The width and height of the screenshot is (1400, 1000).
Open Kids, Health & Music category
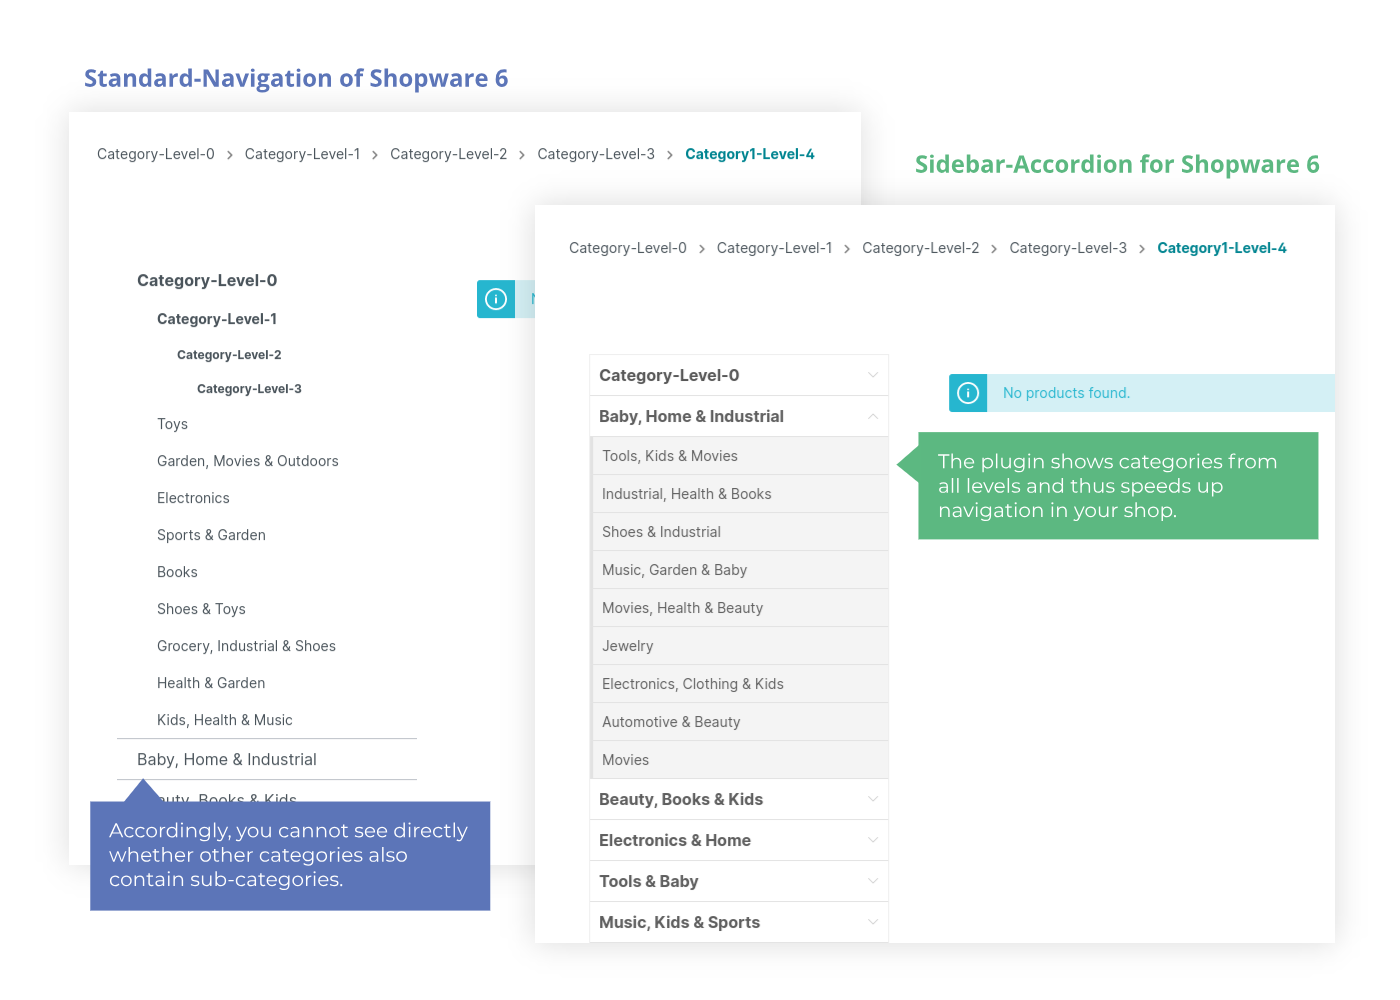(x=225, y=720)
